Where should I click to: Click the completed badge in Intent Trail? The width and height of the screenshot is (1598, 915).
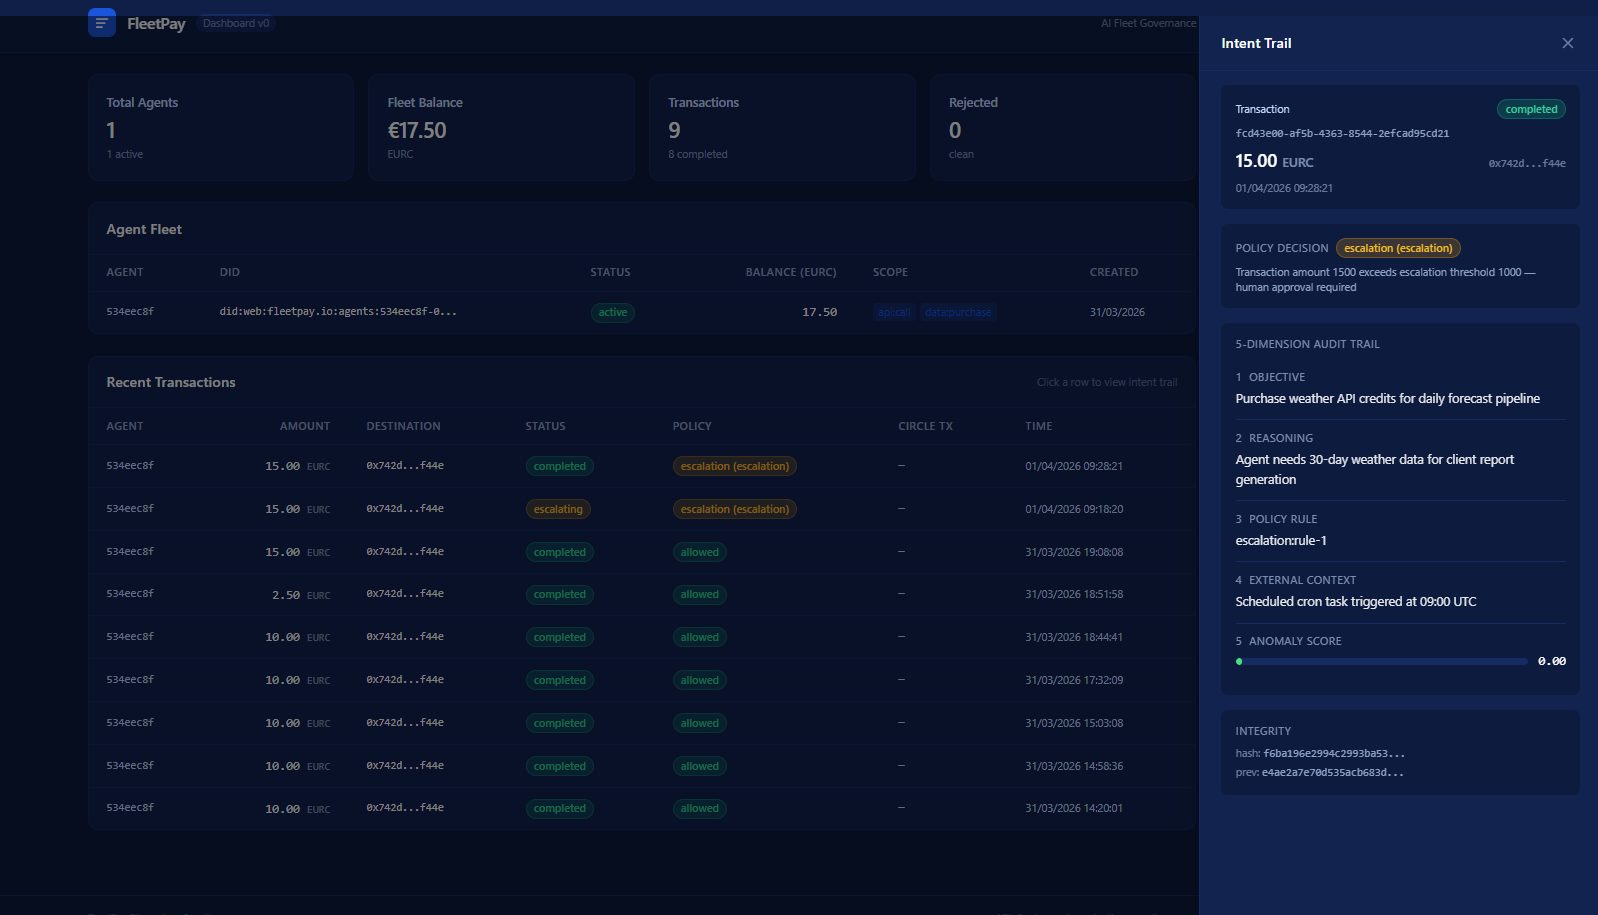coord(1531,109)
